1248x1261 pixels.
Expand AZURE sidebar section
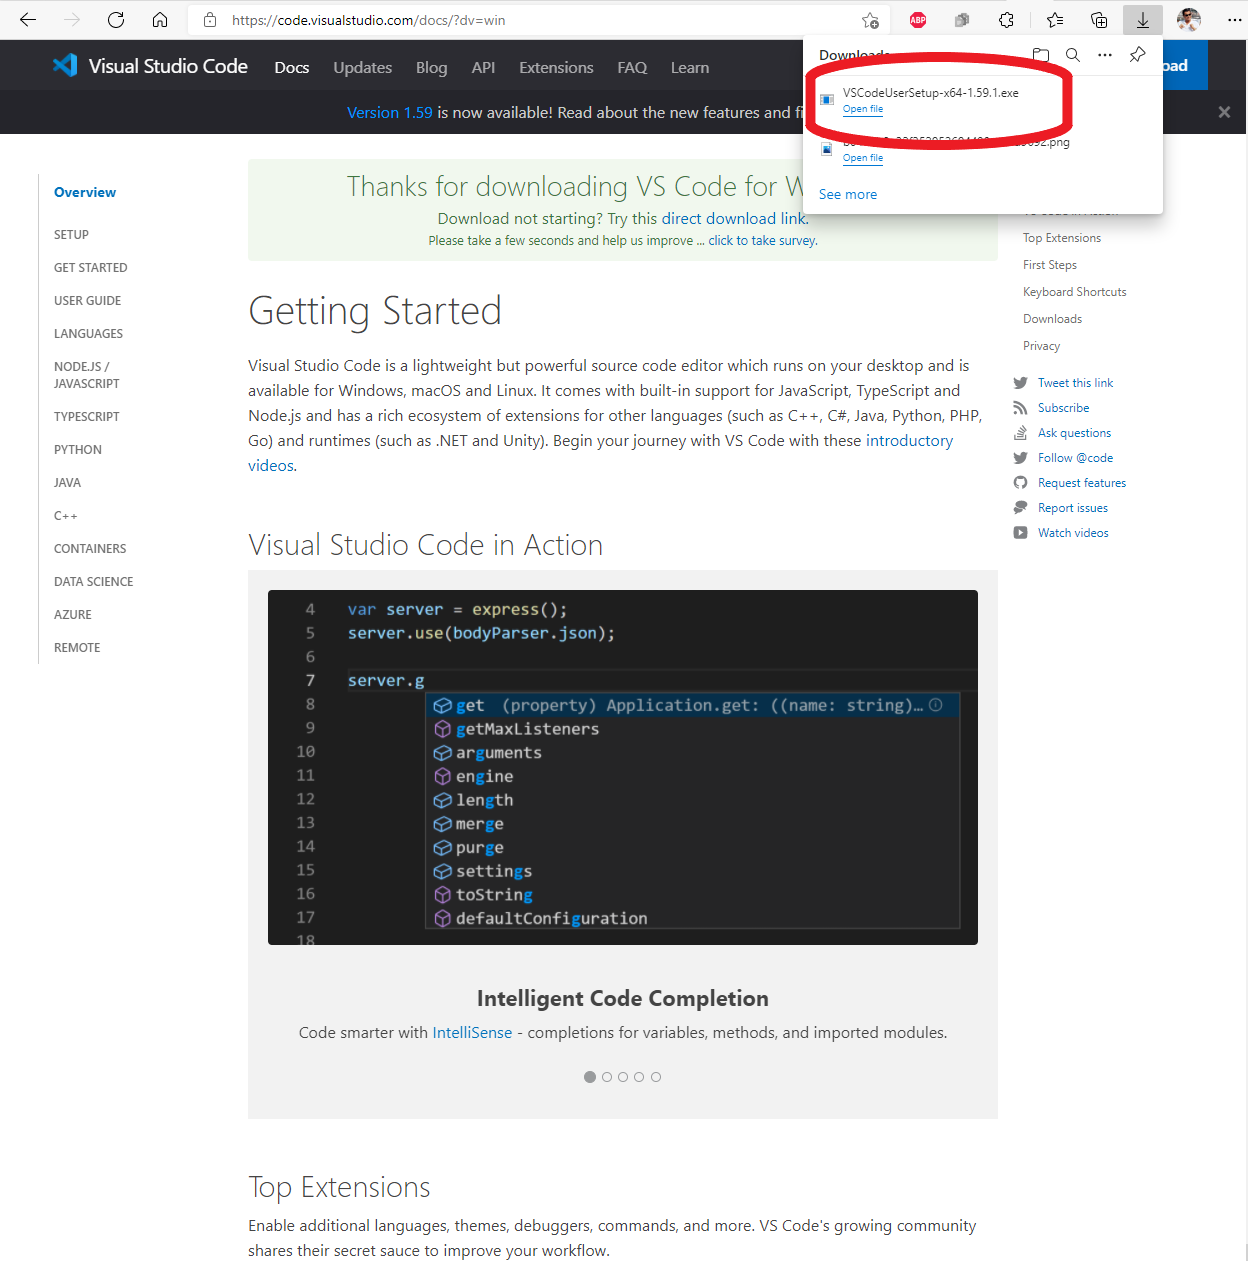pyautogui.click(x=72, y=614)
